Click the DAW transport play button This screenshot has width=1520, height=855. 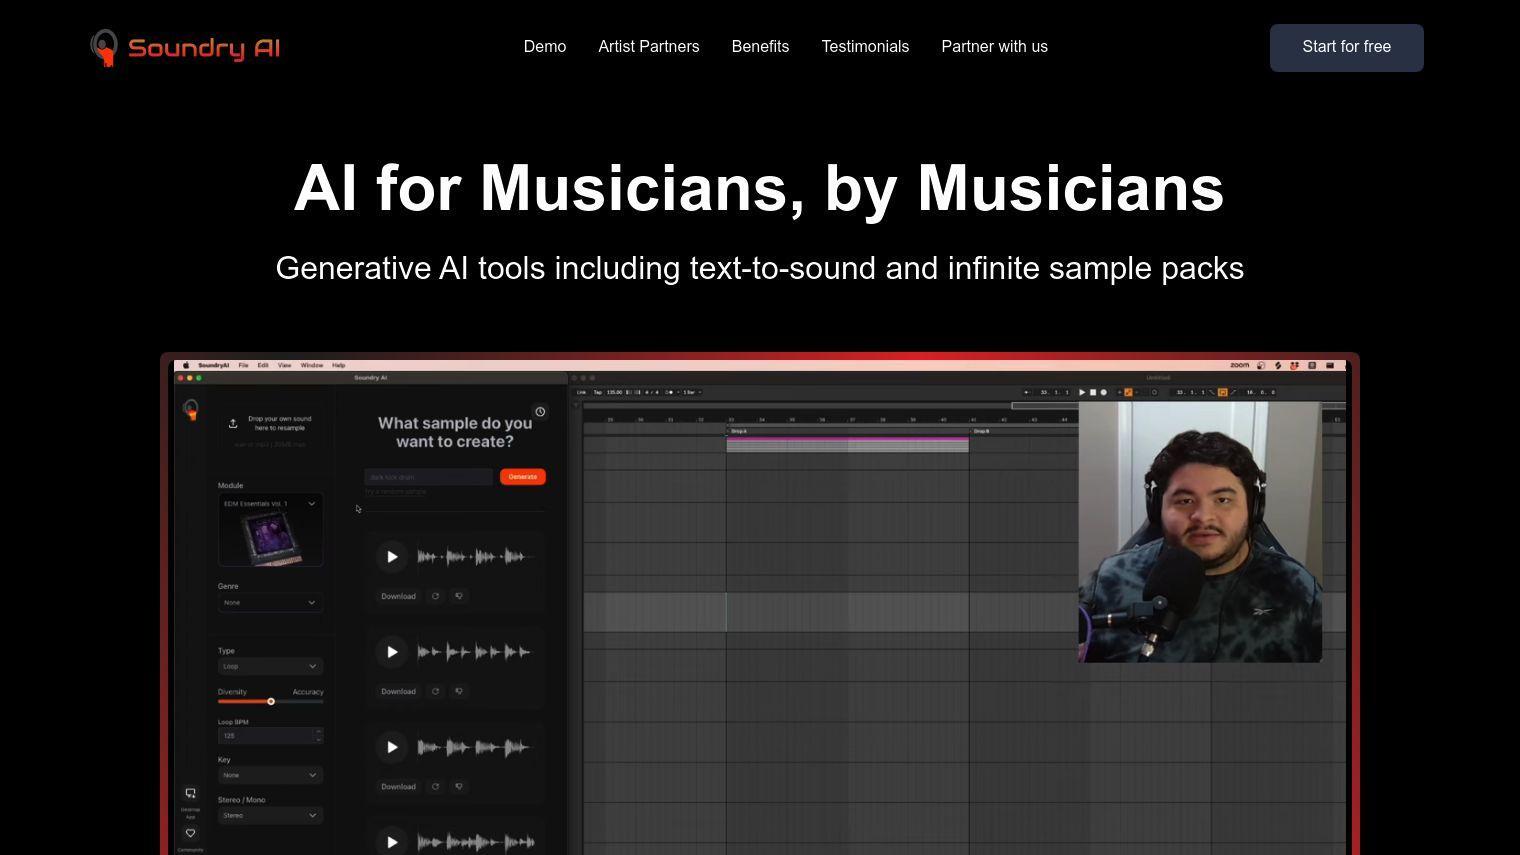point(1082,392)
